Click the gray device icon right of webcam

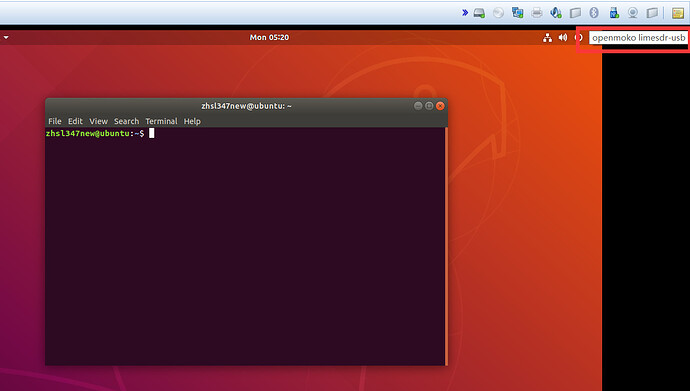pyautogui.click(x=652, y=13)
